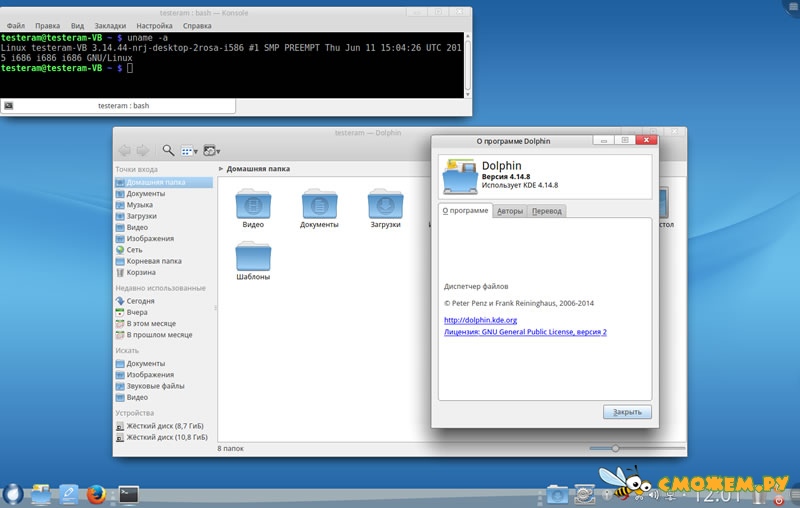Switch to Авторы tab in About dialog
The width and height of the screenshot is (800, 508).
click(x=510, y=211)
